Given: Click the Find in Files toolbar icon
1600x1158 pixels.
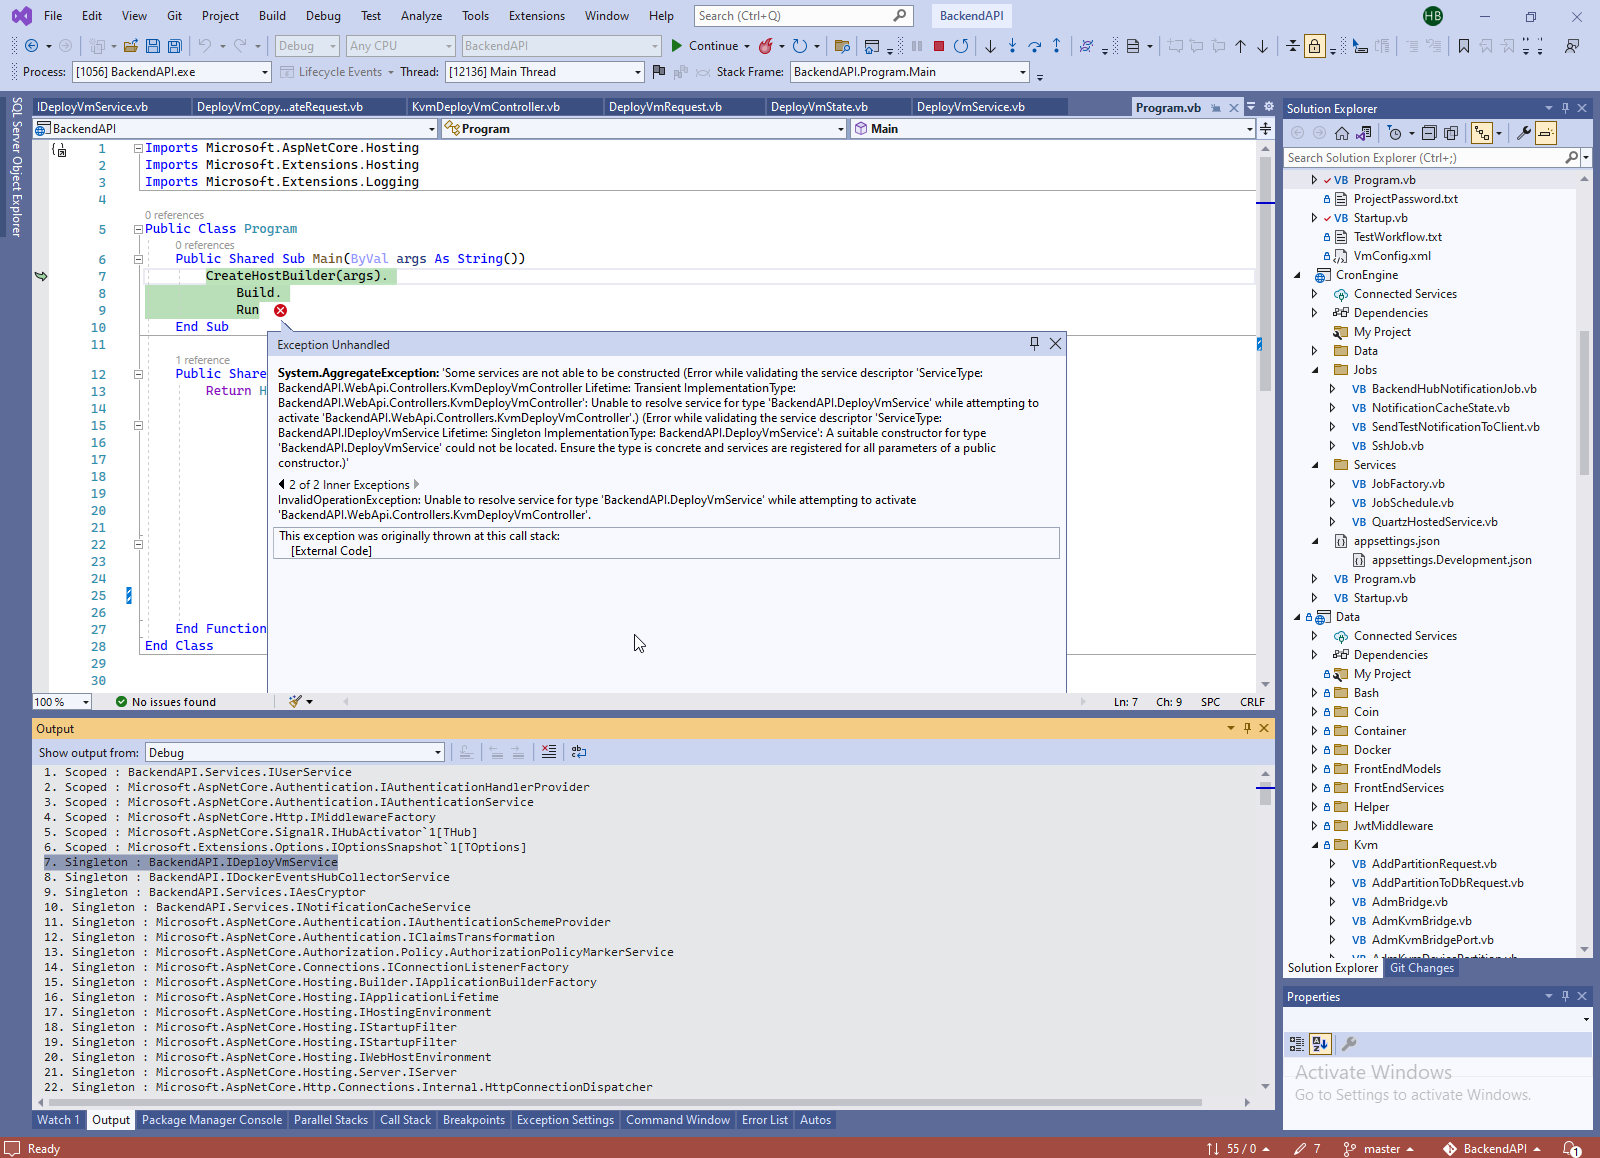Looking at the screenshot, I should point(842,46).
